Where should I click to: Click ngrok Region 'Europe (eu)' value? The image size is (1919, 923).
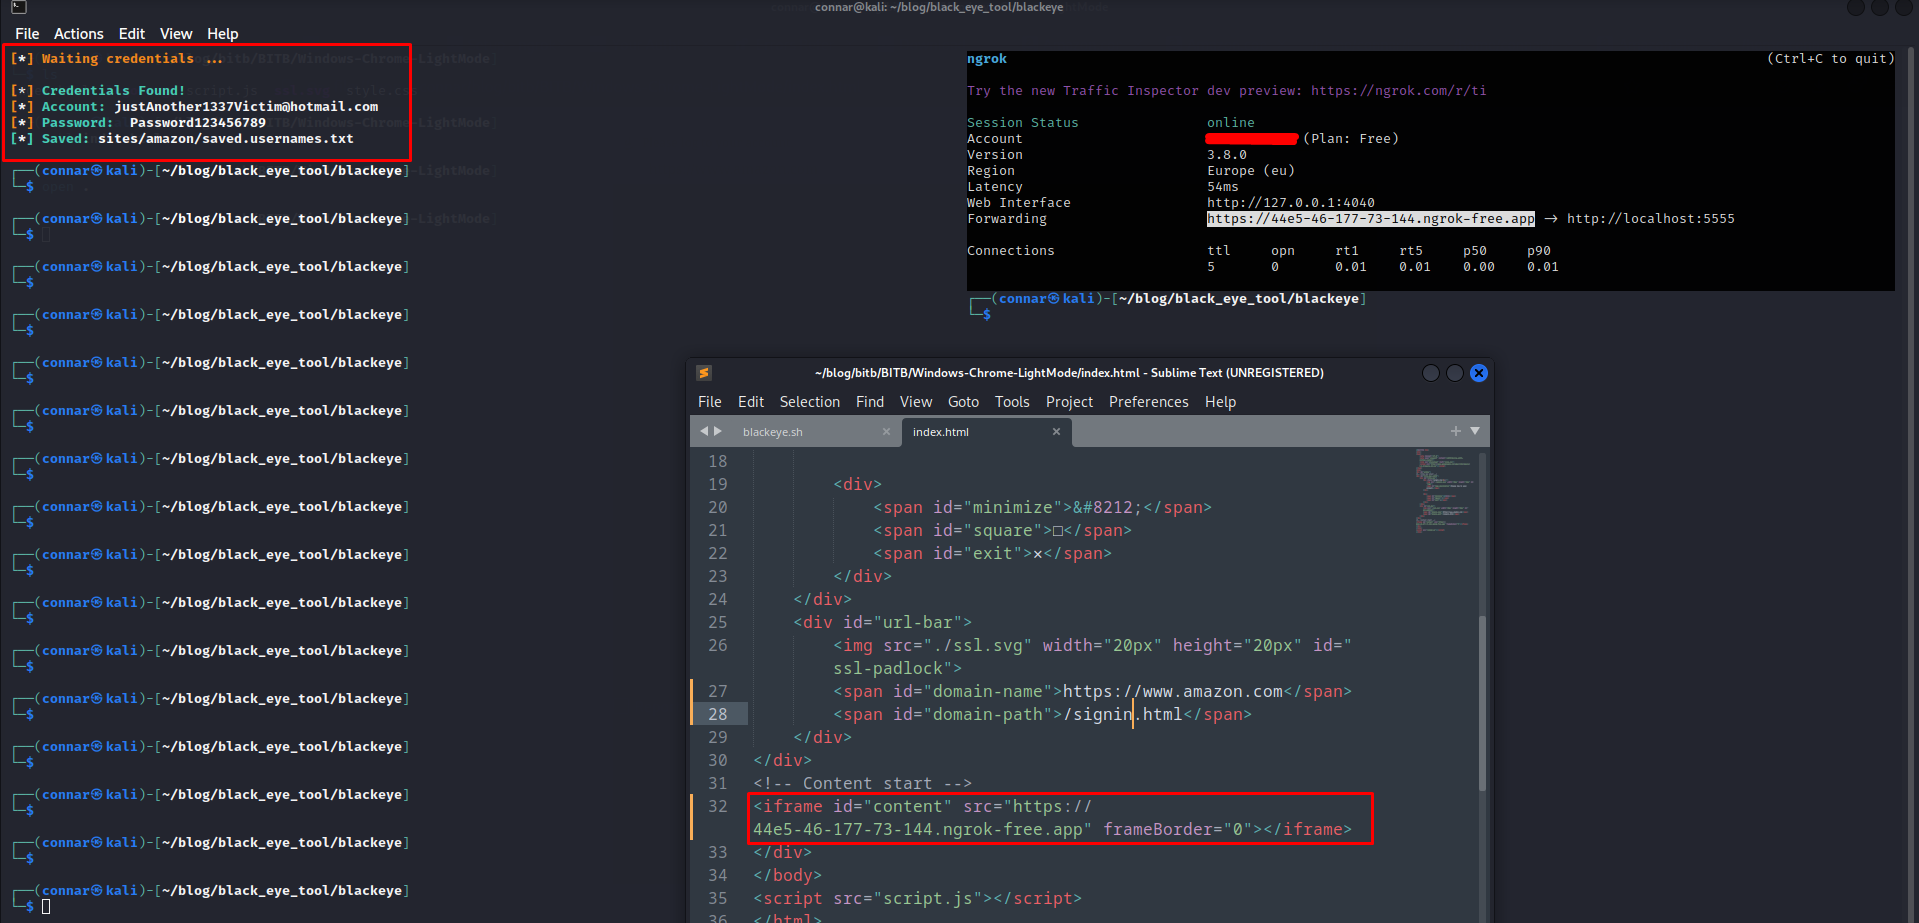pos(1250,171)
